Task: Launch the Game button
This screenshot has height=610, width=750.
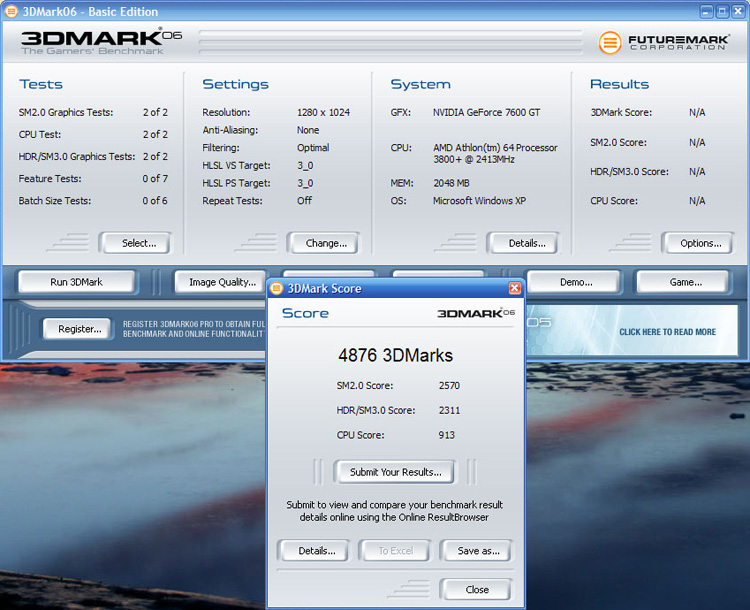Action: pyautogui.click(x=683, y=282)
